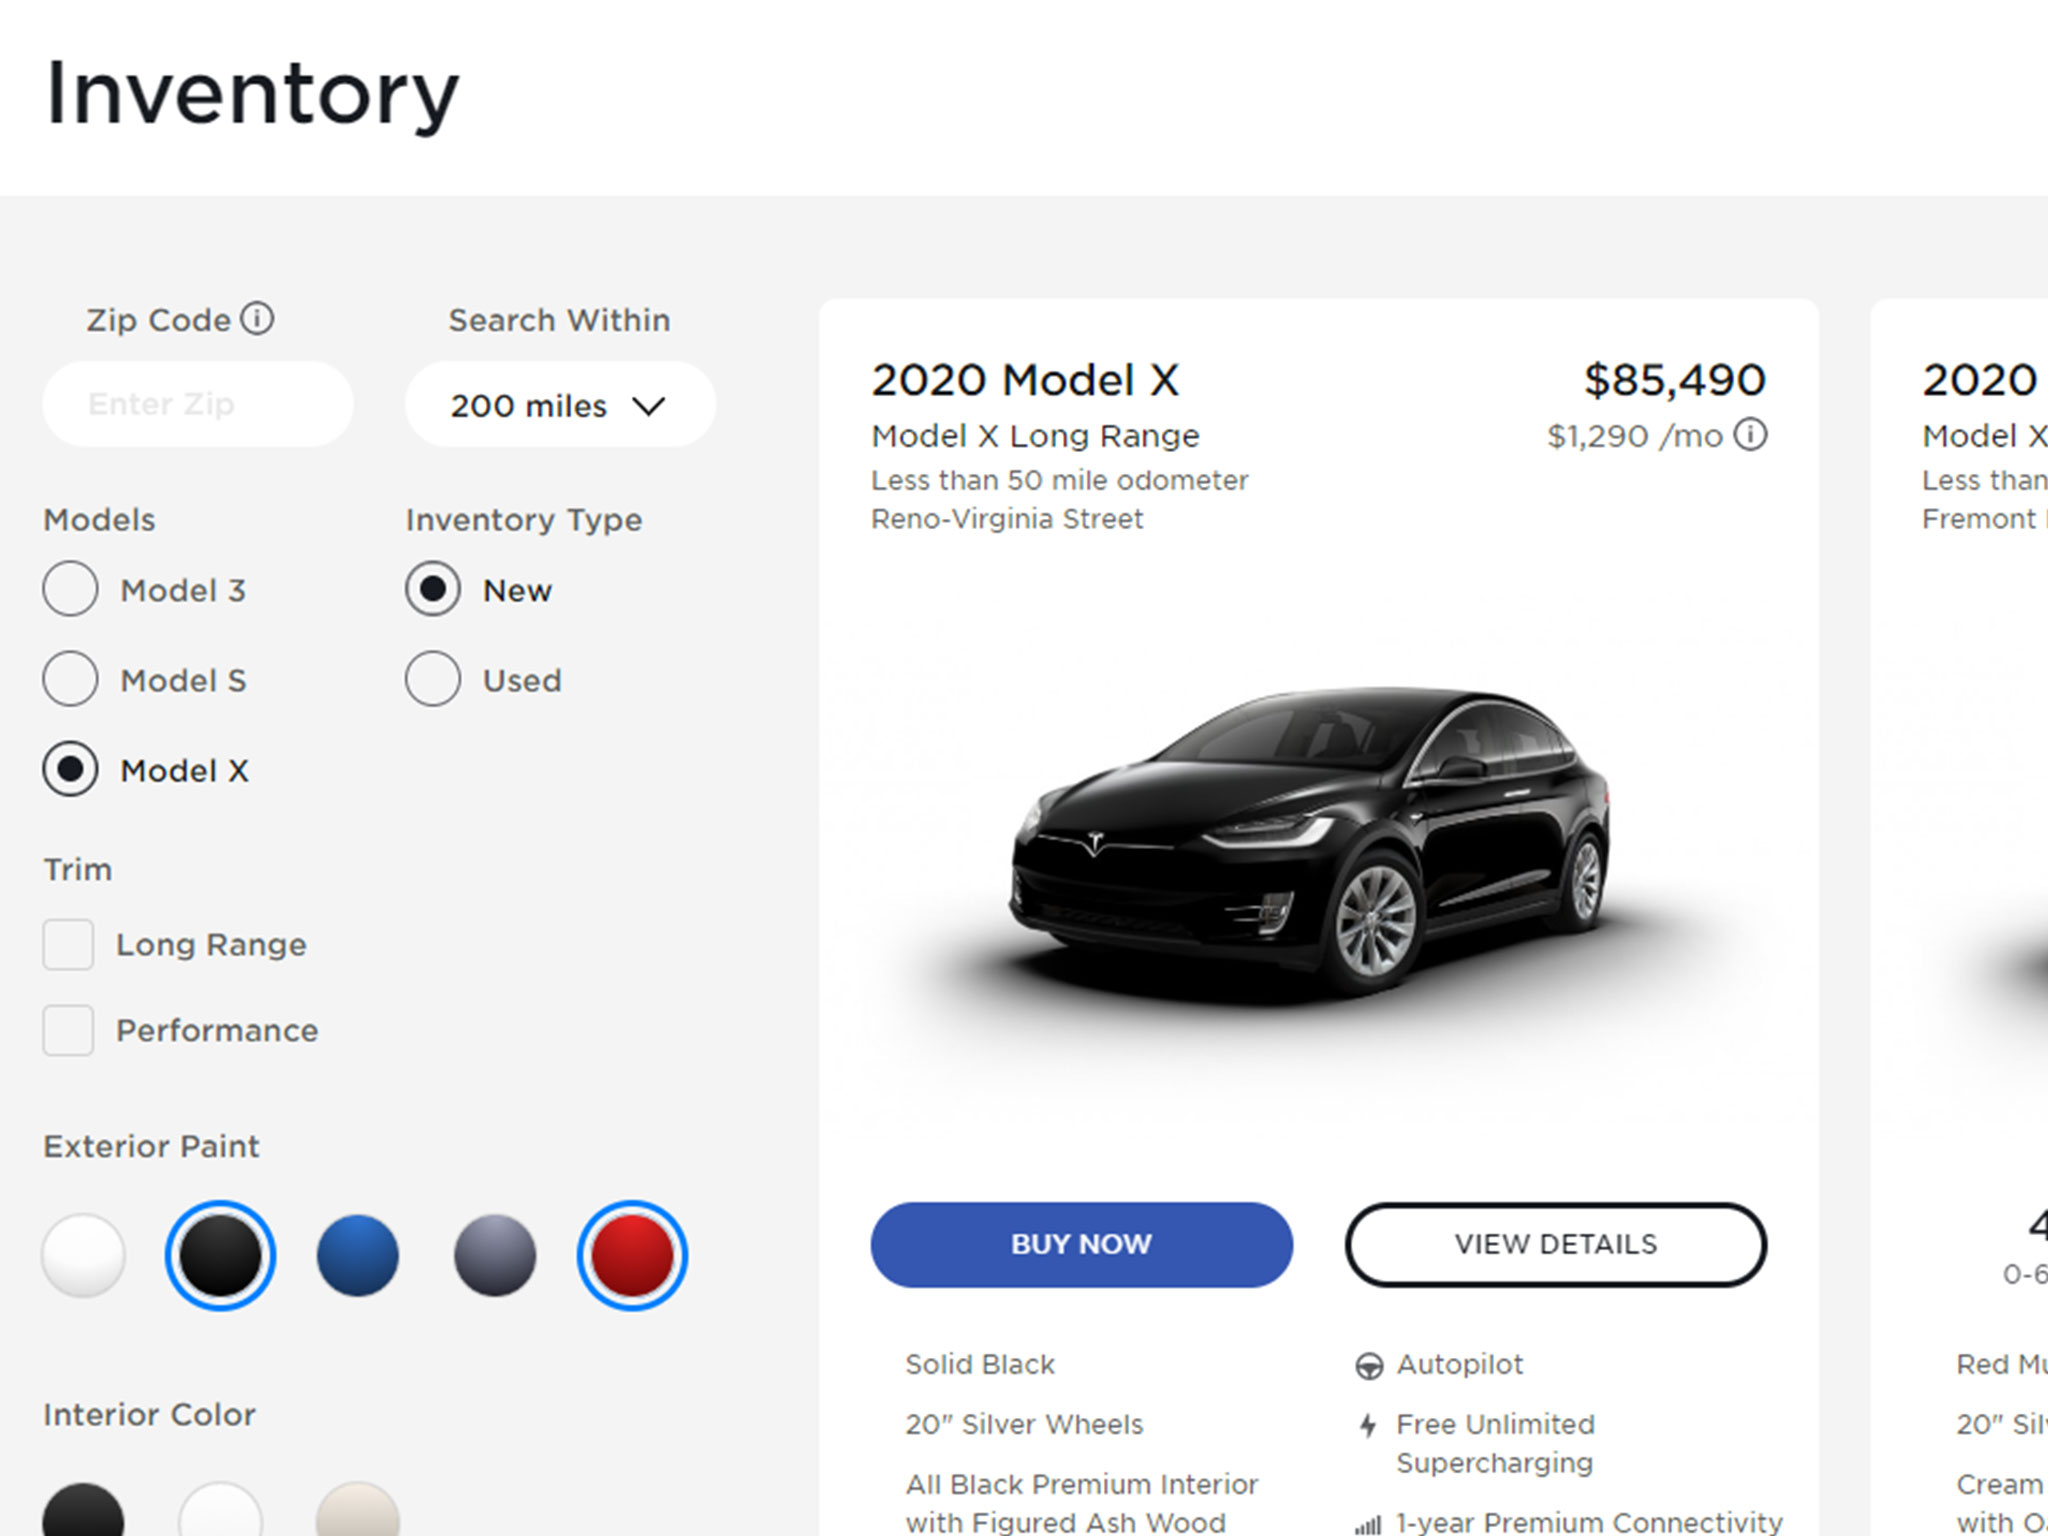
Task: Enable the Long Range trim checkbox
Action: 68,945
